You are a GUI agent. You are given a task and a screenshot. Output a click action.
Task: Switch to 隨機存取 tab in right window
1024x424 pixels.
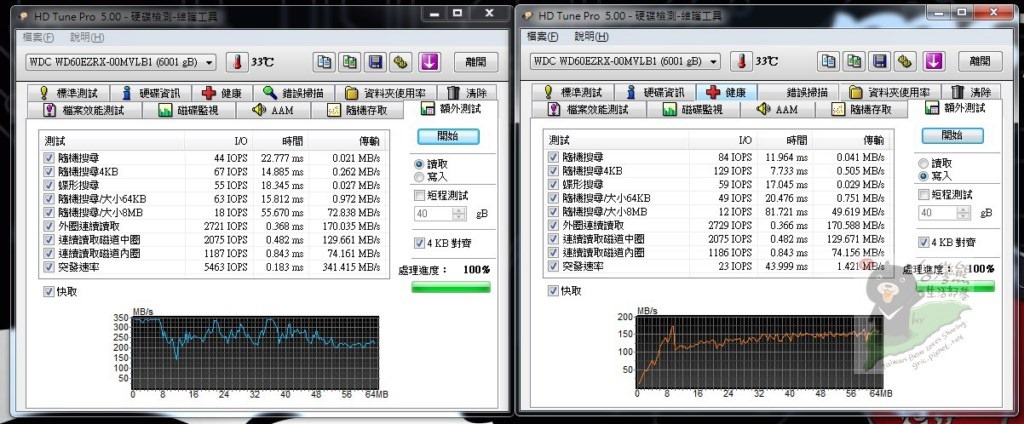862,110
